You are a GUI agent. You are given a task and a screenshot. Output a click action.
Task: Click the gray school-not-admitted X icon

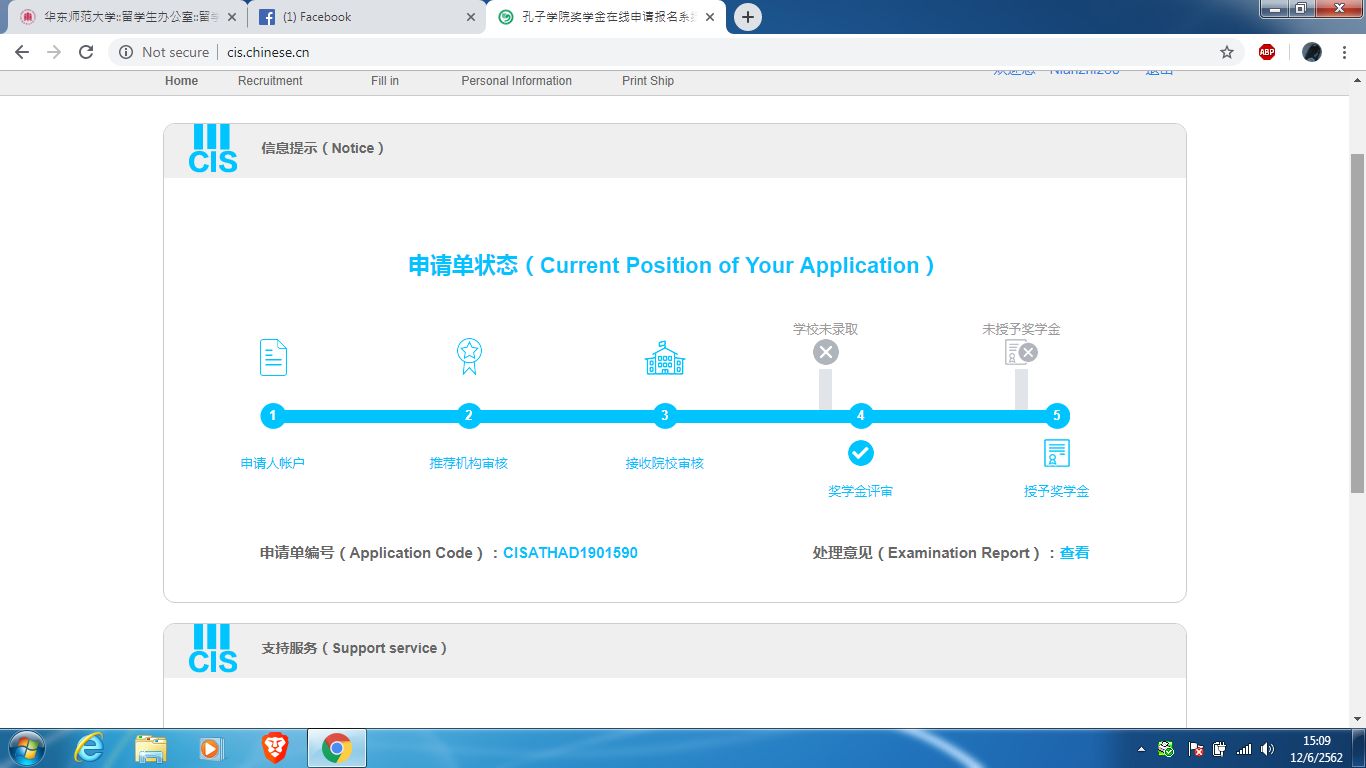825,352
